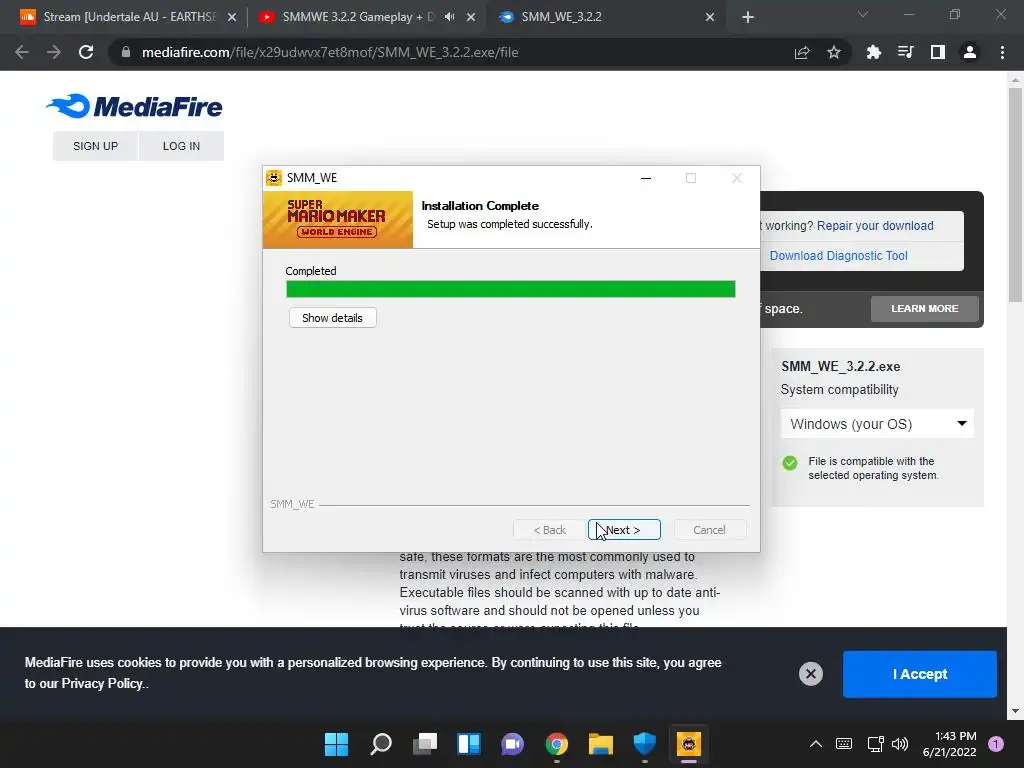Open the Chrome extensions puzzle icon
The image size is (1024, 768).
[874, 52]
